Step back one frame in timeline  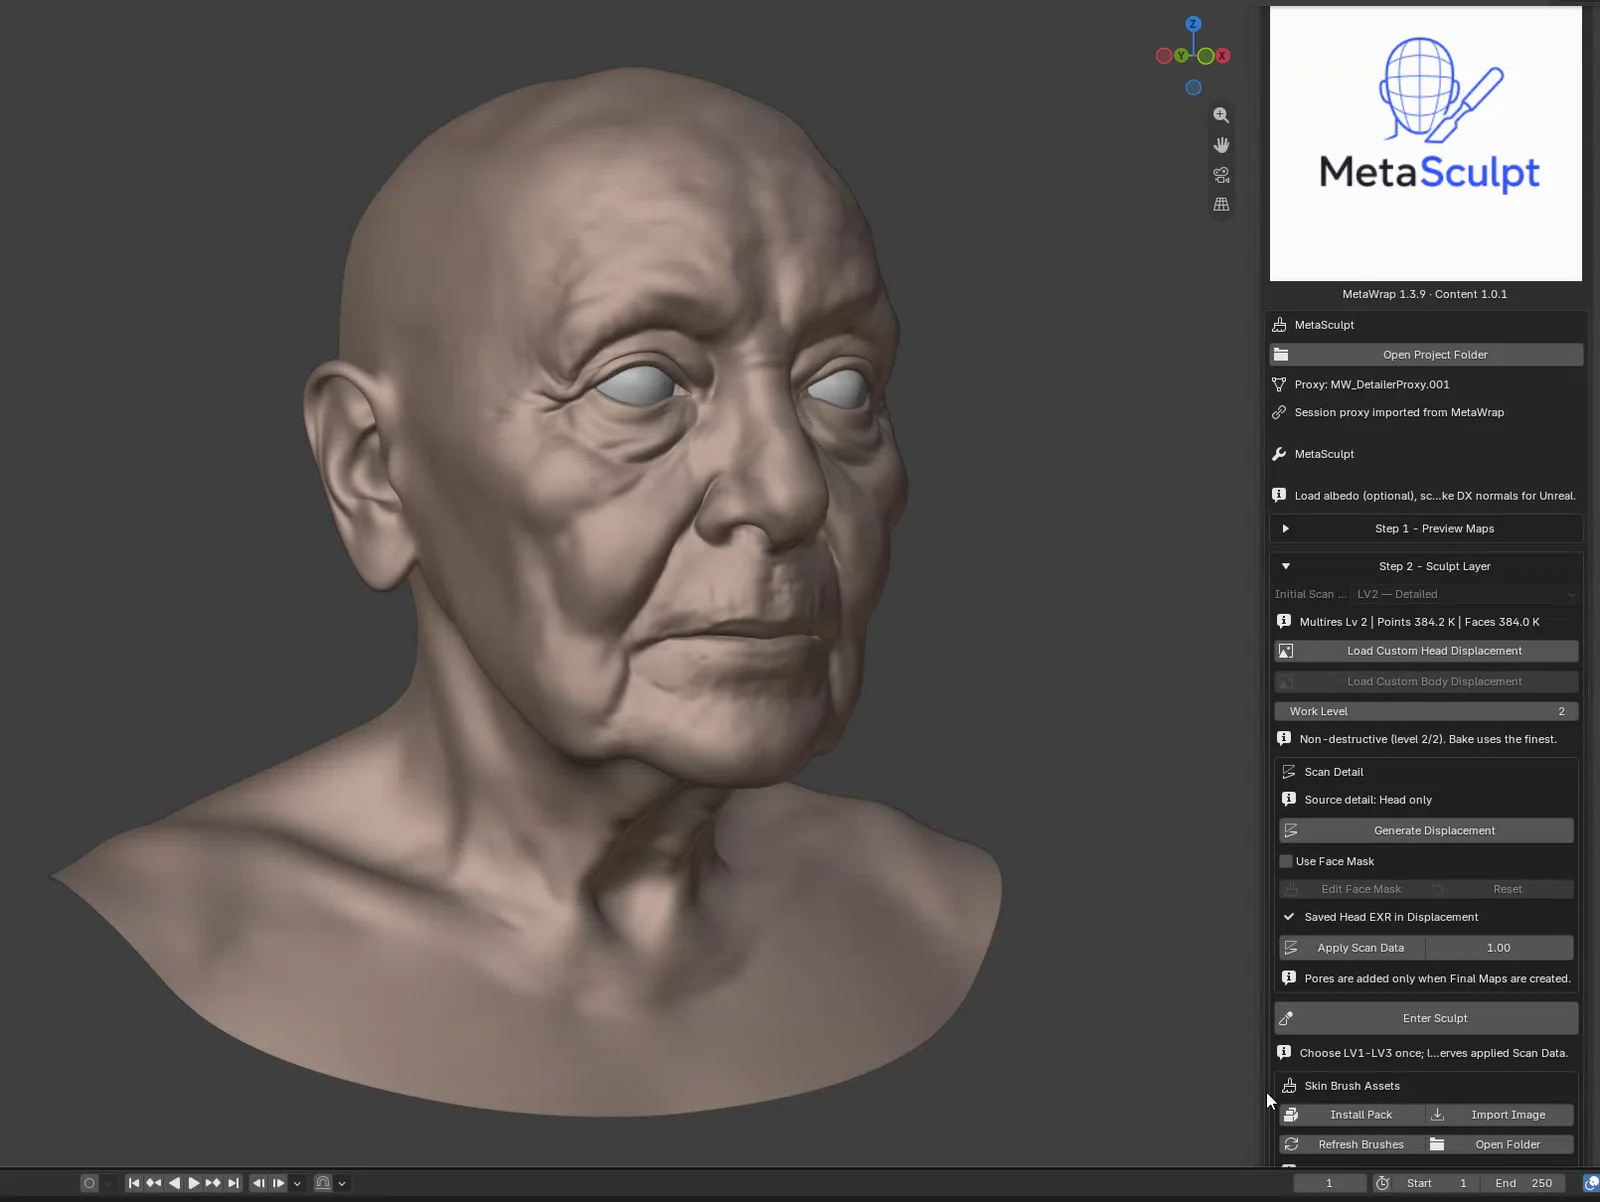pyautogui.click(x=259, y=1183)
